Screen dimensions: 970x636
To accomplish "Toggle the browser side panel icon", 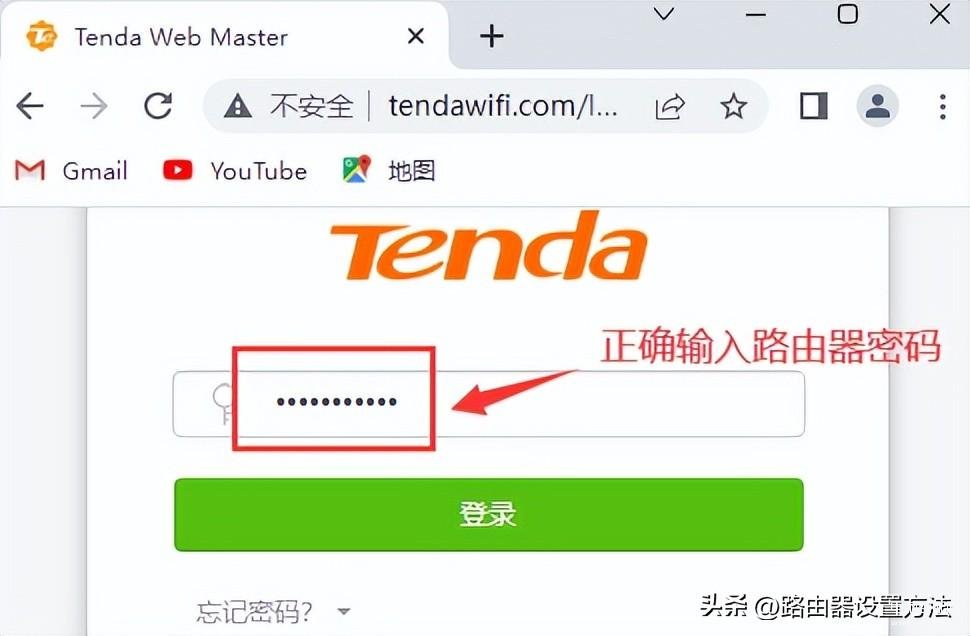I will point(813,106).
